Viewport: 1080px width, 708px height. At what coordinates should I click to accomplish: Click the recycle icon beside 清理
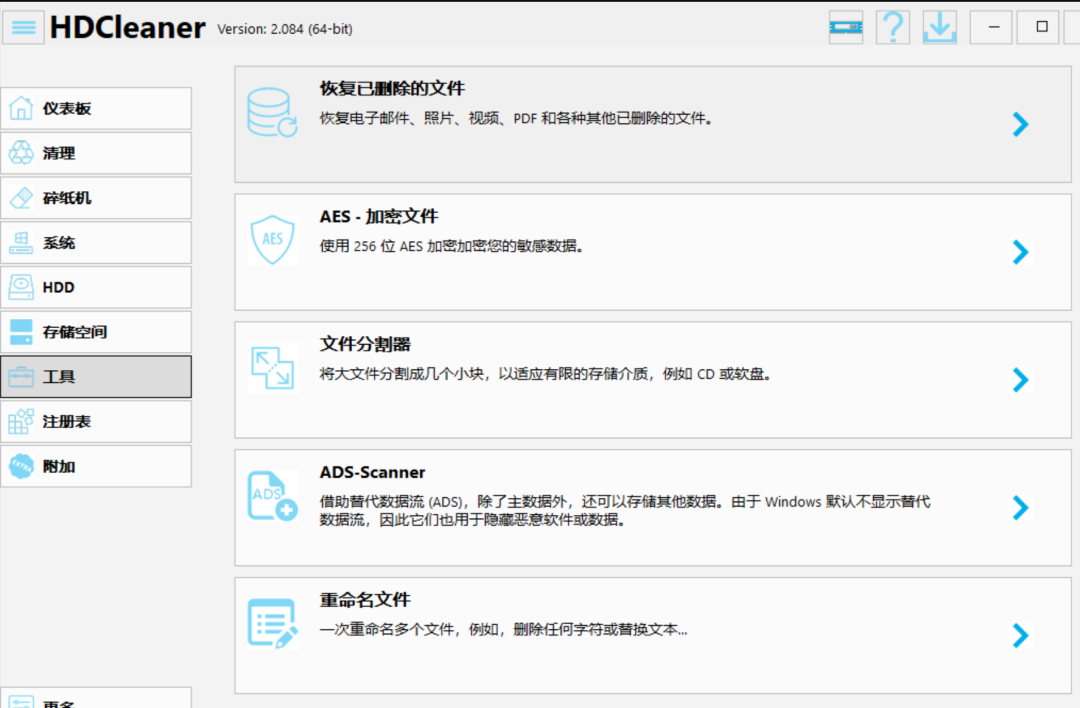tap(21, 153)
